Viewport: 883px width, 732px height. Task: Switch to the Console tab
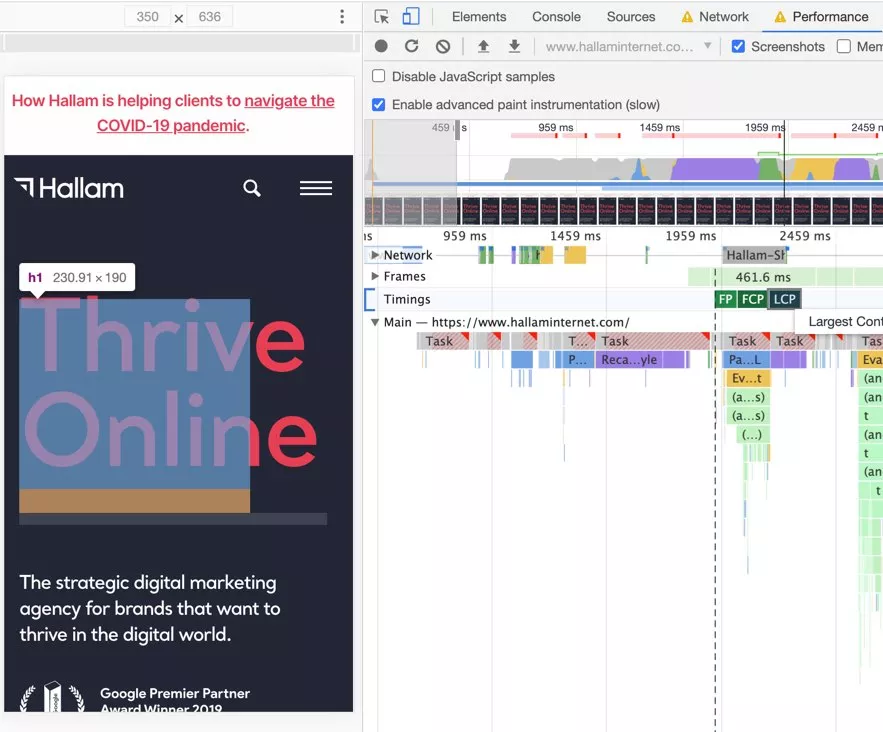click(x=556, y=17)
